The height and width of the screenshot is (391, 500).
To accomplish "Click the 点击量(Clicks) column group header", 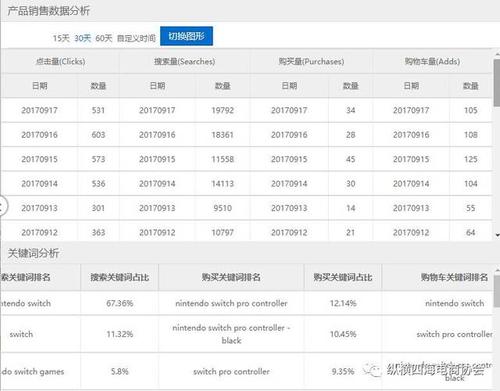I will coord(60,61).
